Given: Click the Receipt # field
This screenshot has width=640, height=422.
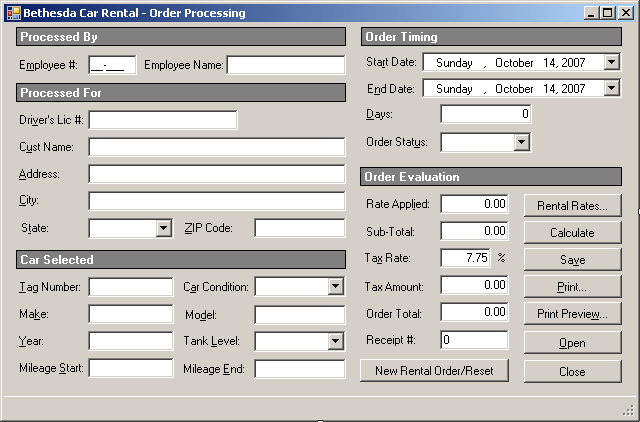Looking at the screenshot, I should click(474, 340).
